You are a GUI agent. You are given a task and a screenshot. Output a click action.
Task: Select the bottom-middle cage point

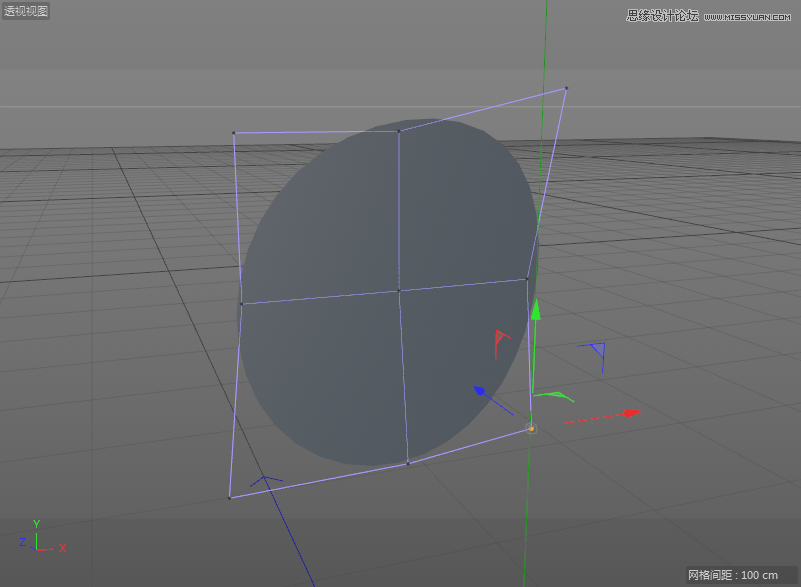click(x=408, y=463)
